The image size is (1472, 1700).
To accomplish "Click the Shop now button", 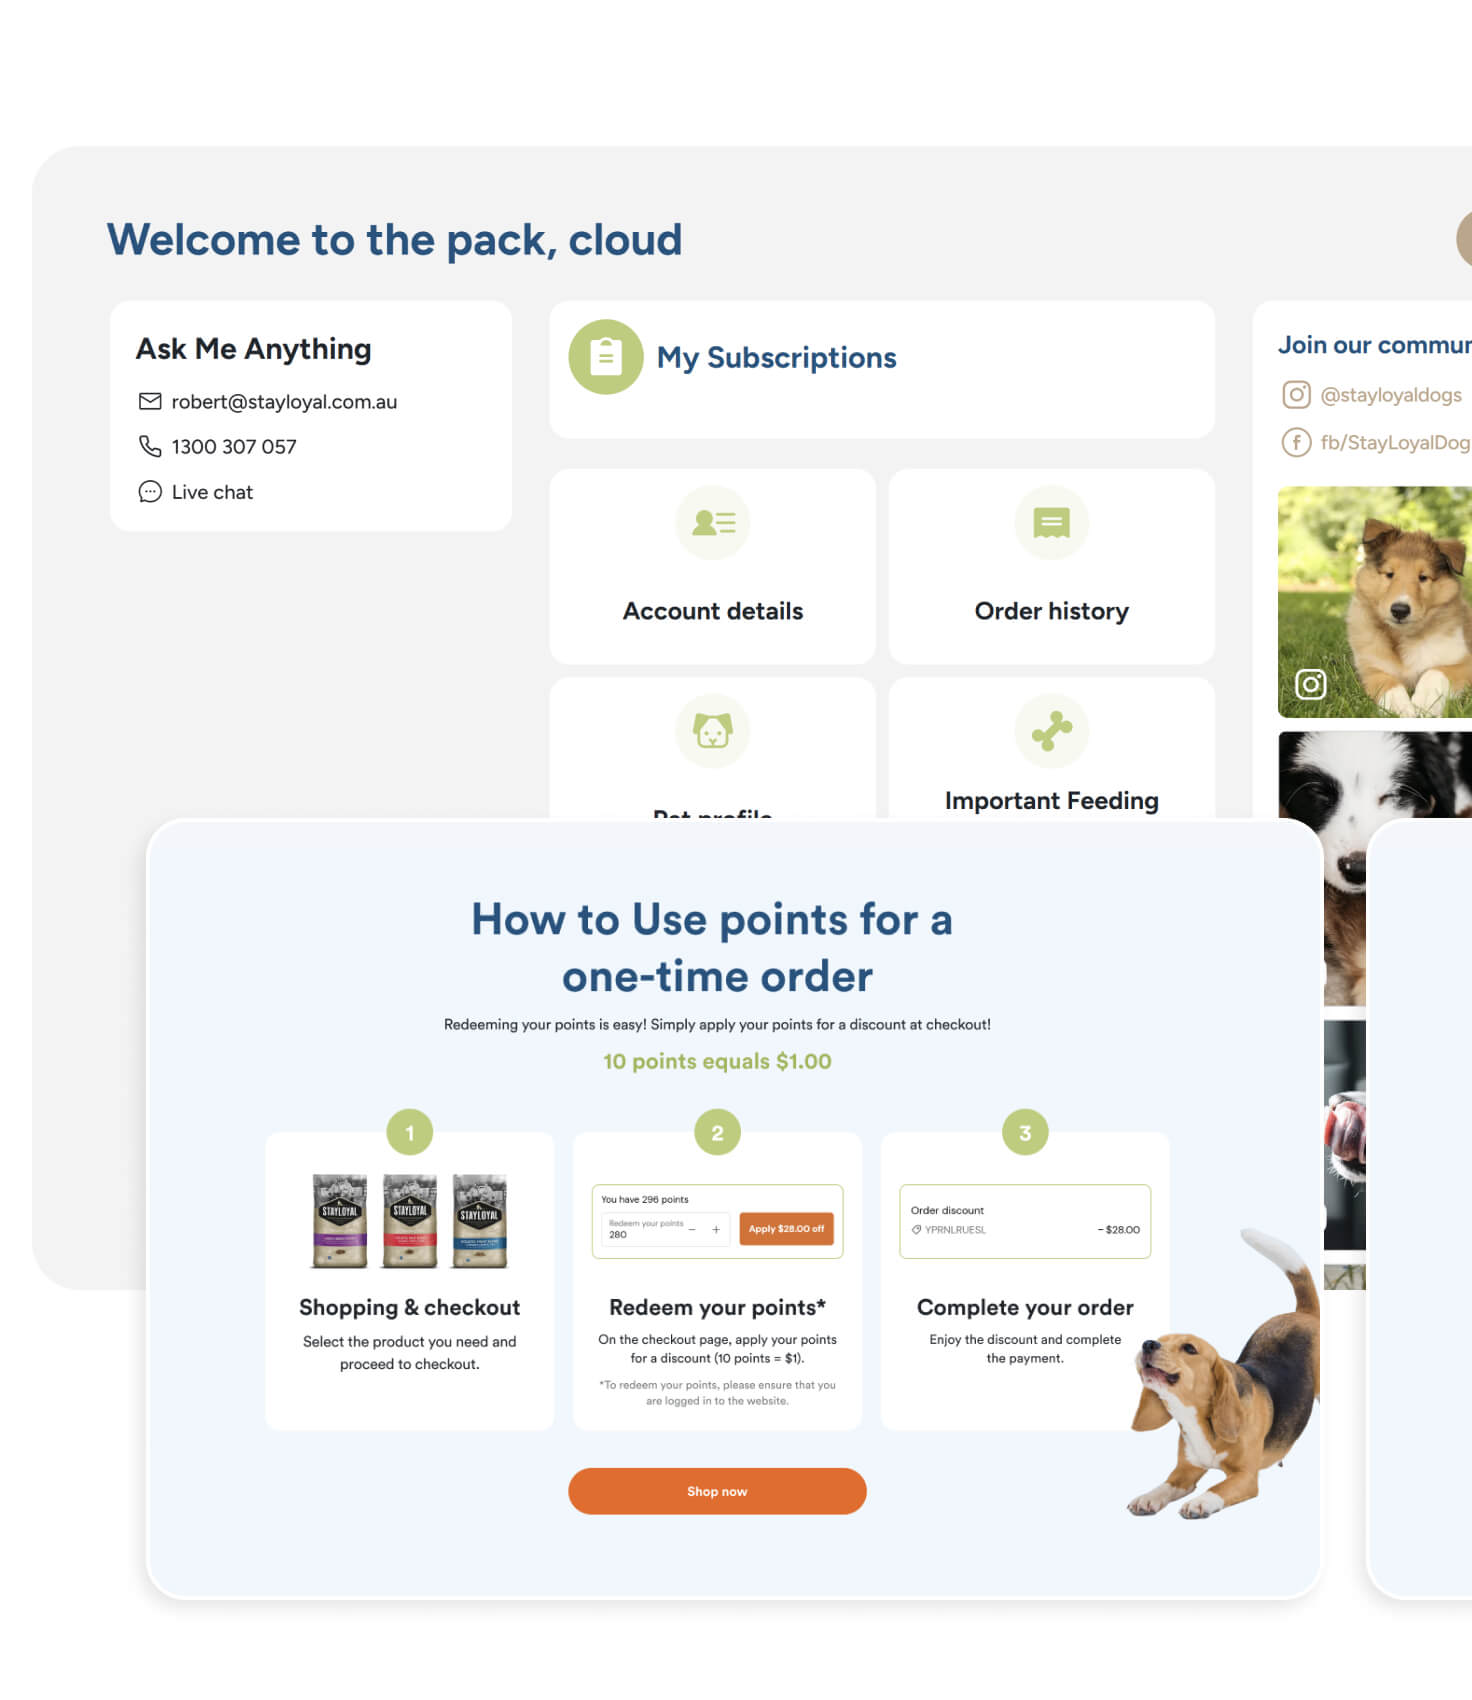I will click(x=717, y=1491).
